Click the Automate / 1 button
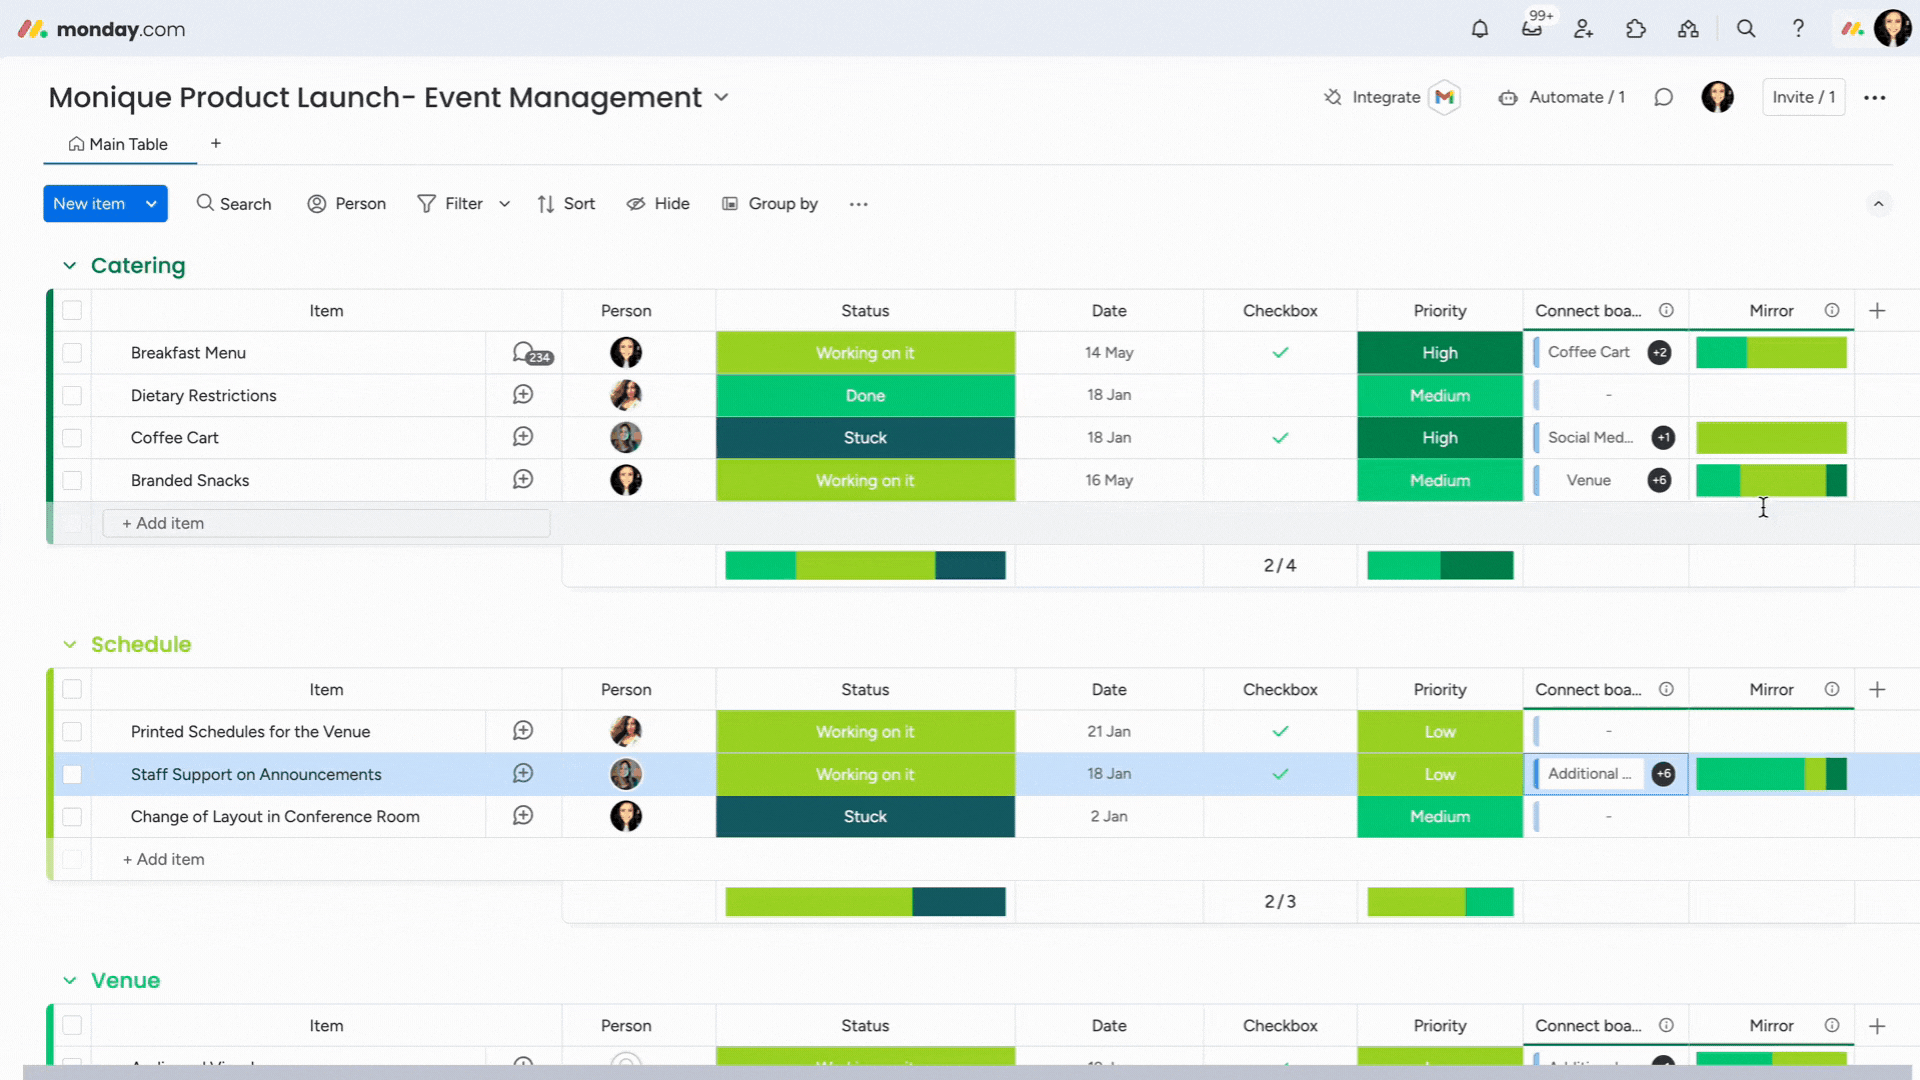The width and height of the screenshot is (1920, 1080). point(1561,97)
